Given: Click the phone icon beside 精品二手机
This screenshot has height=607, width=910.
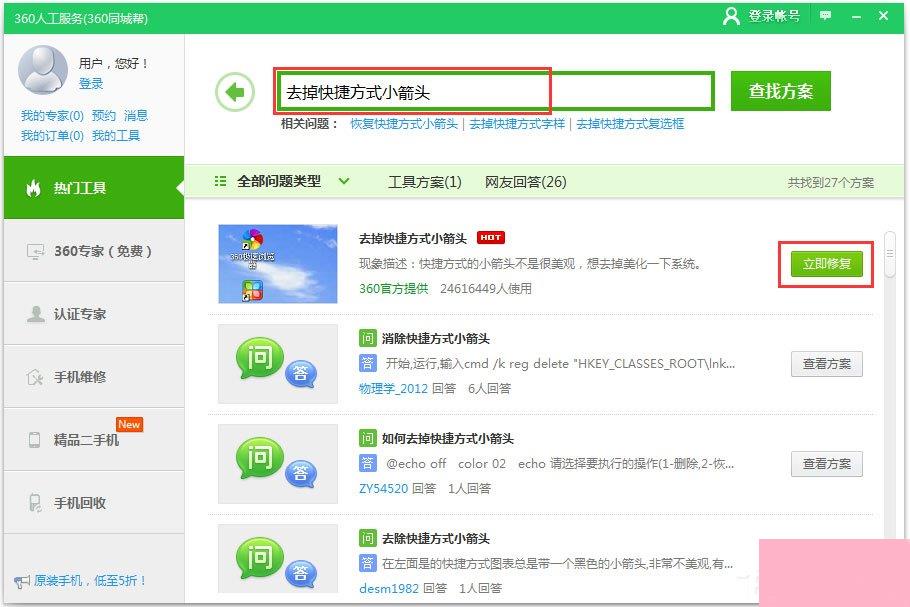Looking at the screenshot, I should pos(34,440).
